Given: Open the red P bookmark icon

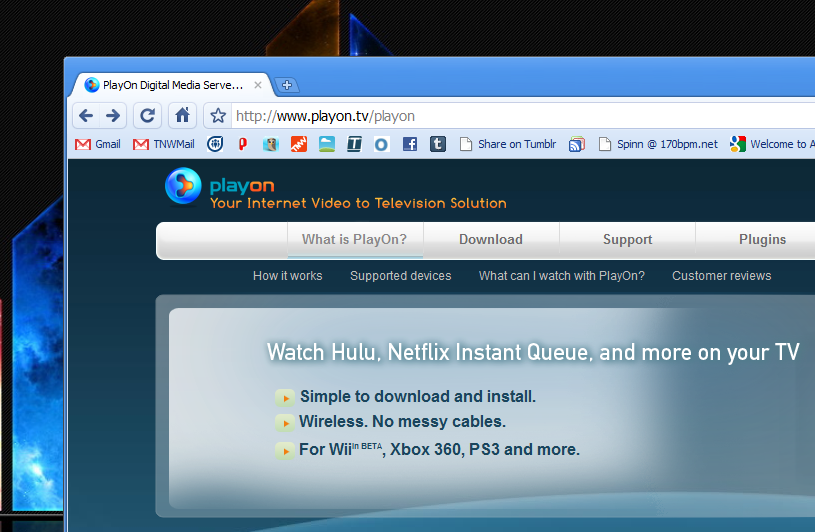Looking at the screenshot, I should pyautogui.click(x=243, y=144).
